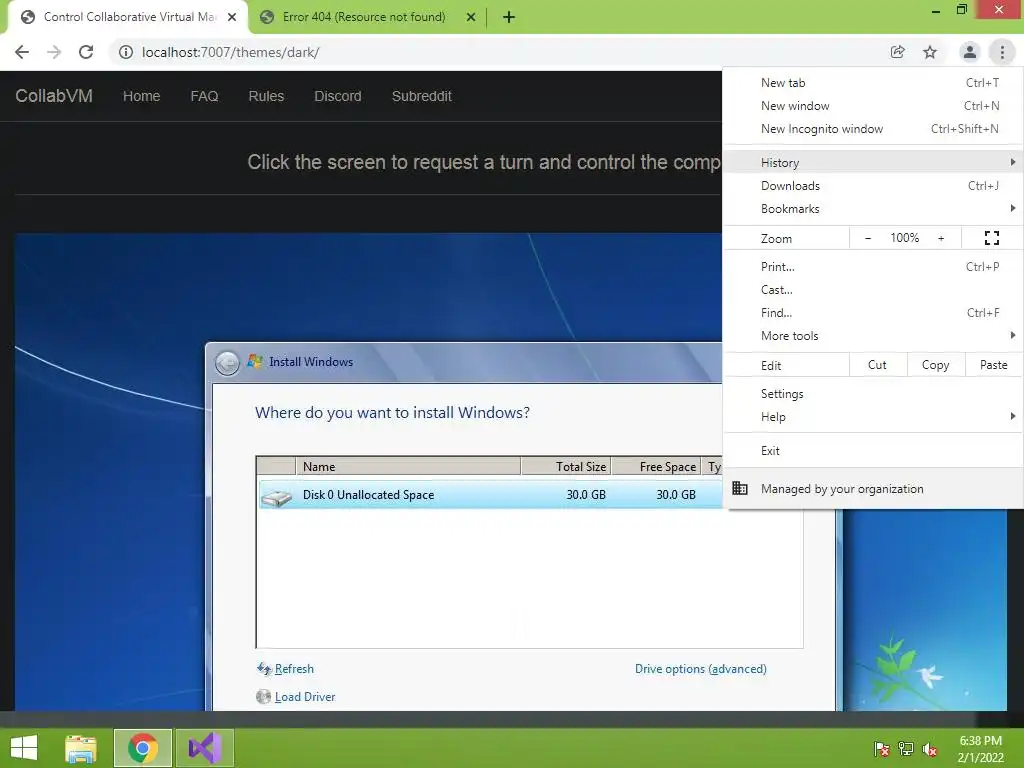This screenshot has height=768, width=1024.
Task: Open Chrome Settings
Action: tap(873, 394)
